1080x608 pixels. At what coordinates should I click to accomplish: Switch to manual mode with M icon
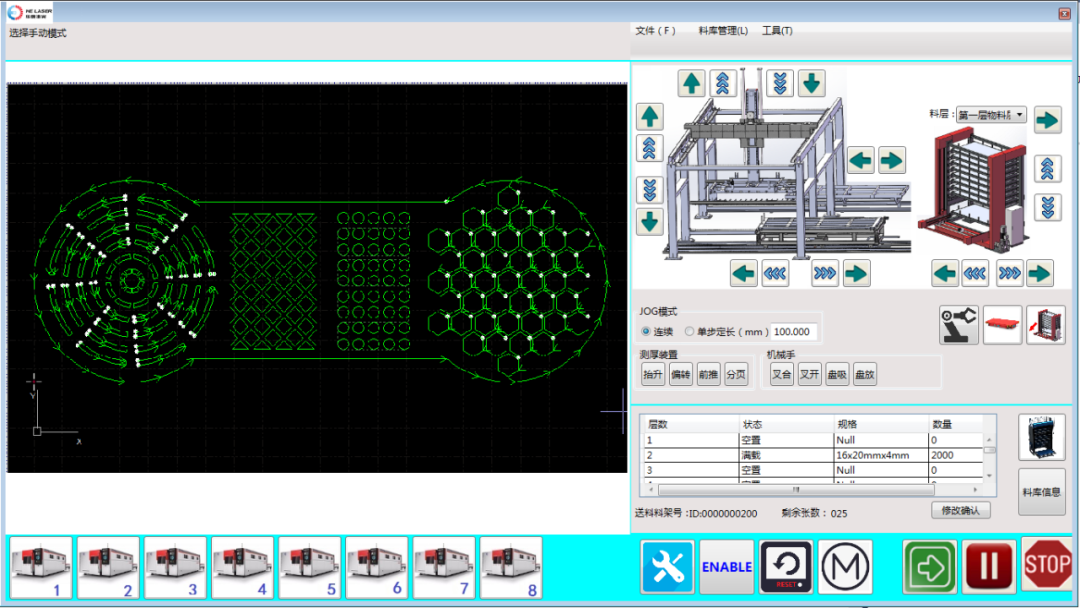click(x=845, y=567)
